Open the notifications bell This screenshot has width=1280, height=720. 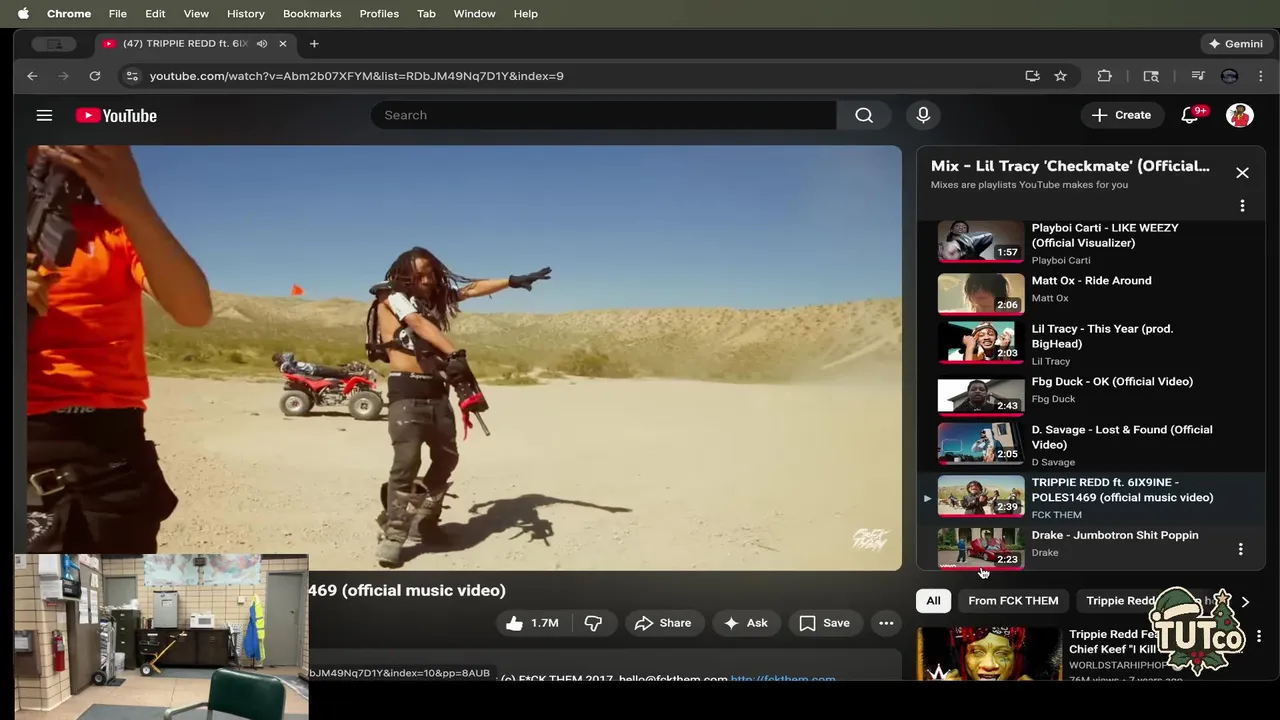1190,115
